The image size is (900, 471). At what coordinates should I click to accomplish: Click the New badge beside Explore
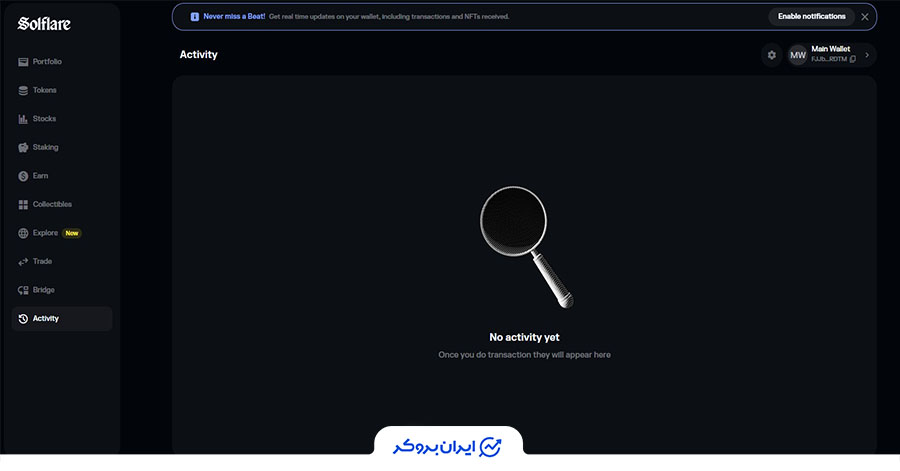[71, 233]
